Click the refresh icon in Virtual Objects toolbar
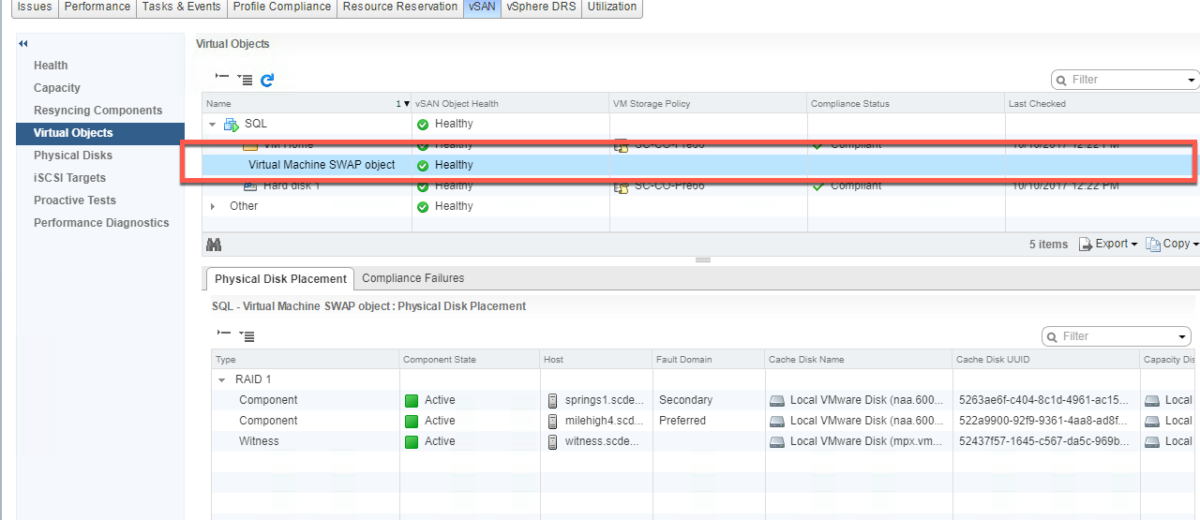 (267, 80)
